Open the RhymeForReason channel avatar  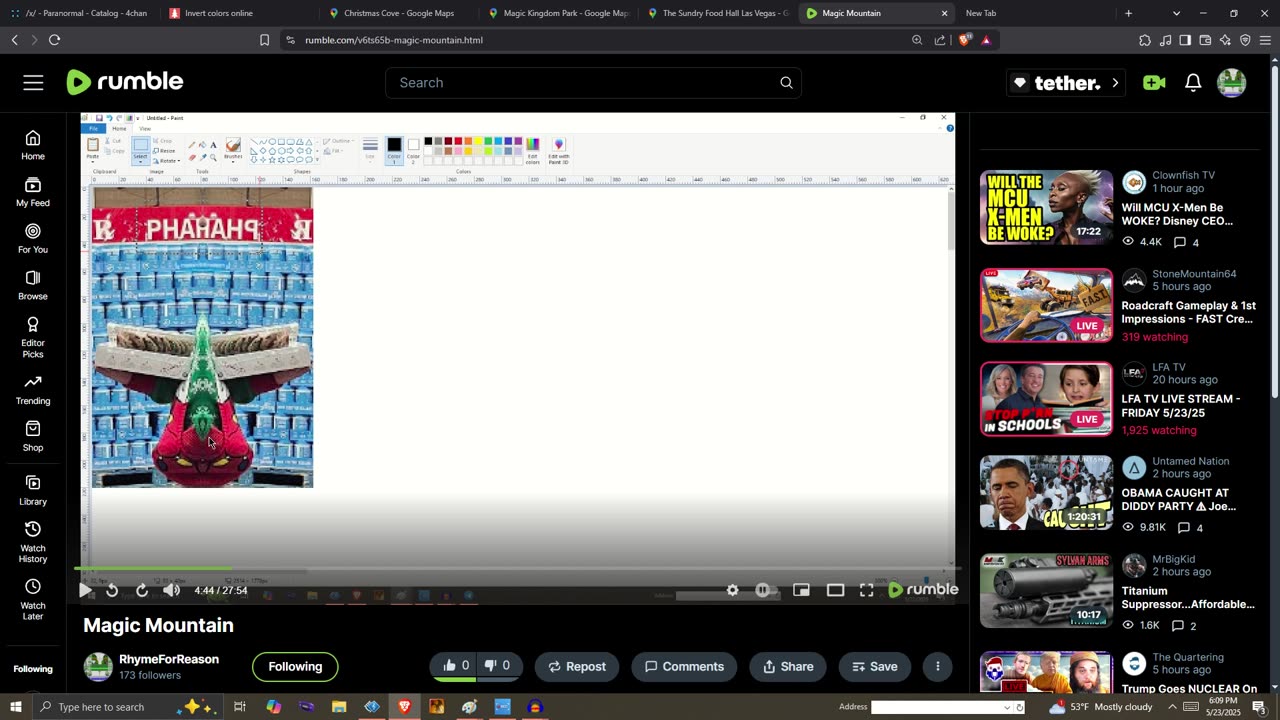coord(98,667)
